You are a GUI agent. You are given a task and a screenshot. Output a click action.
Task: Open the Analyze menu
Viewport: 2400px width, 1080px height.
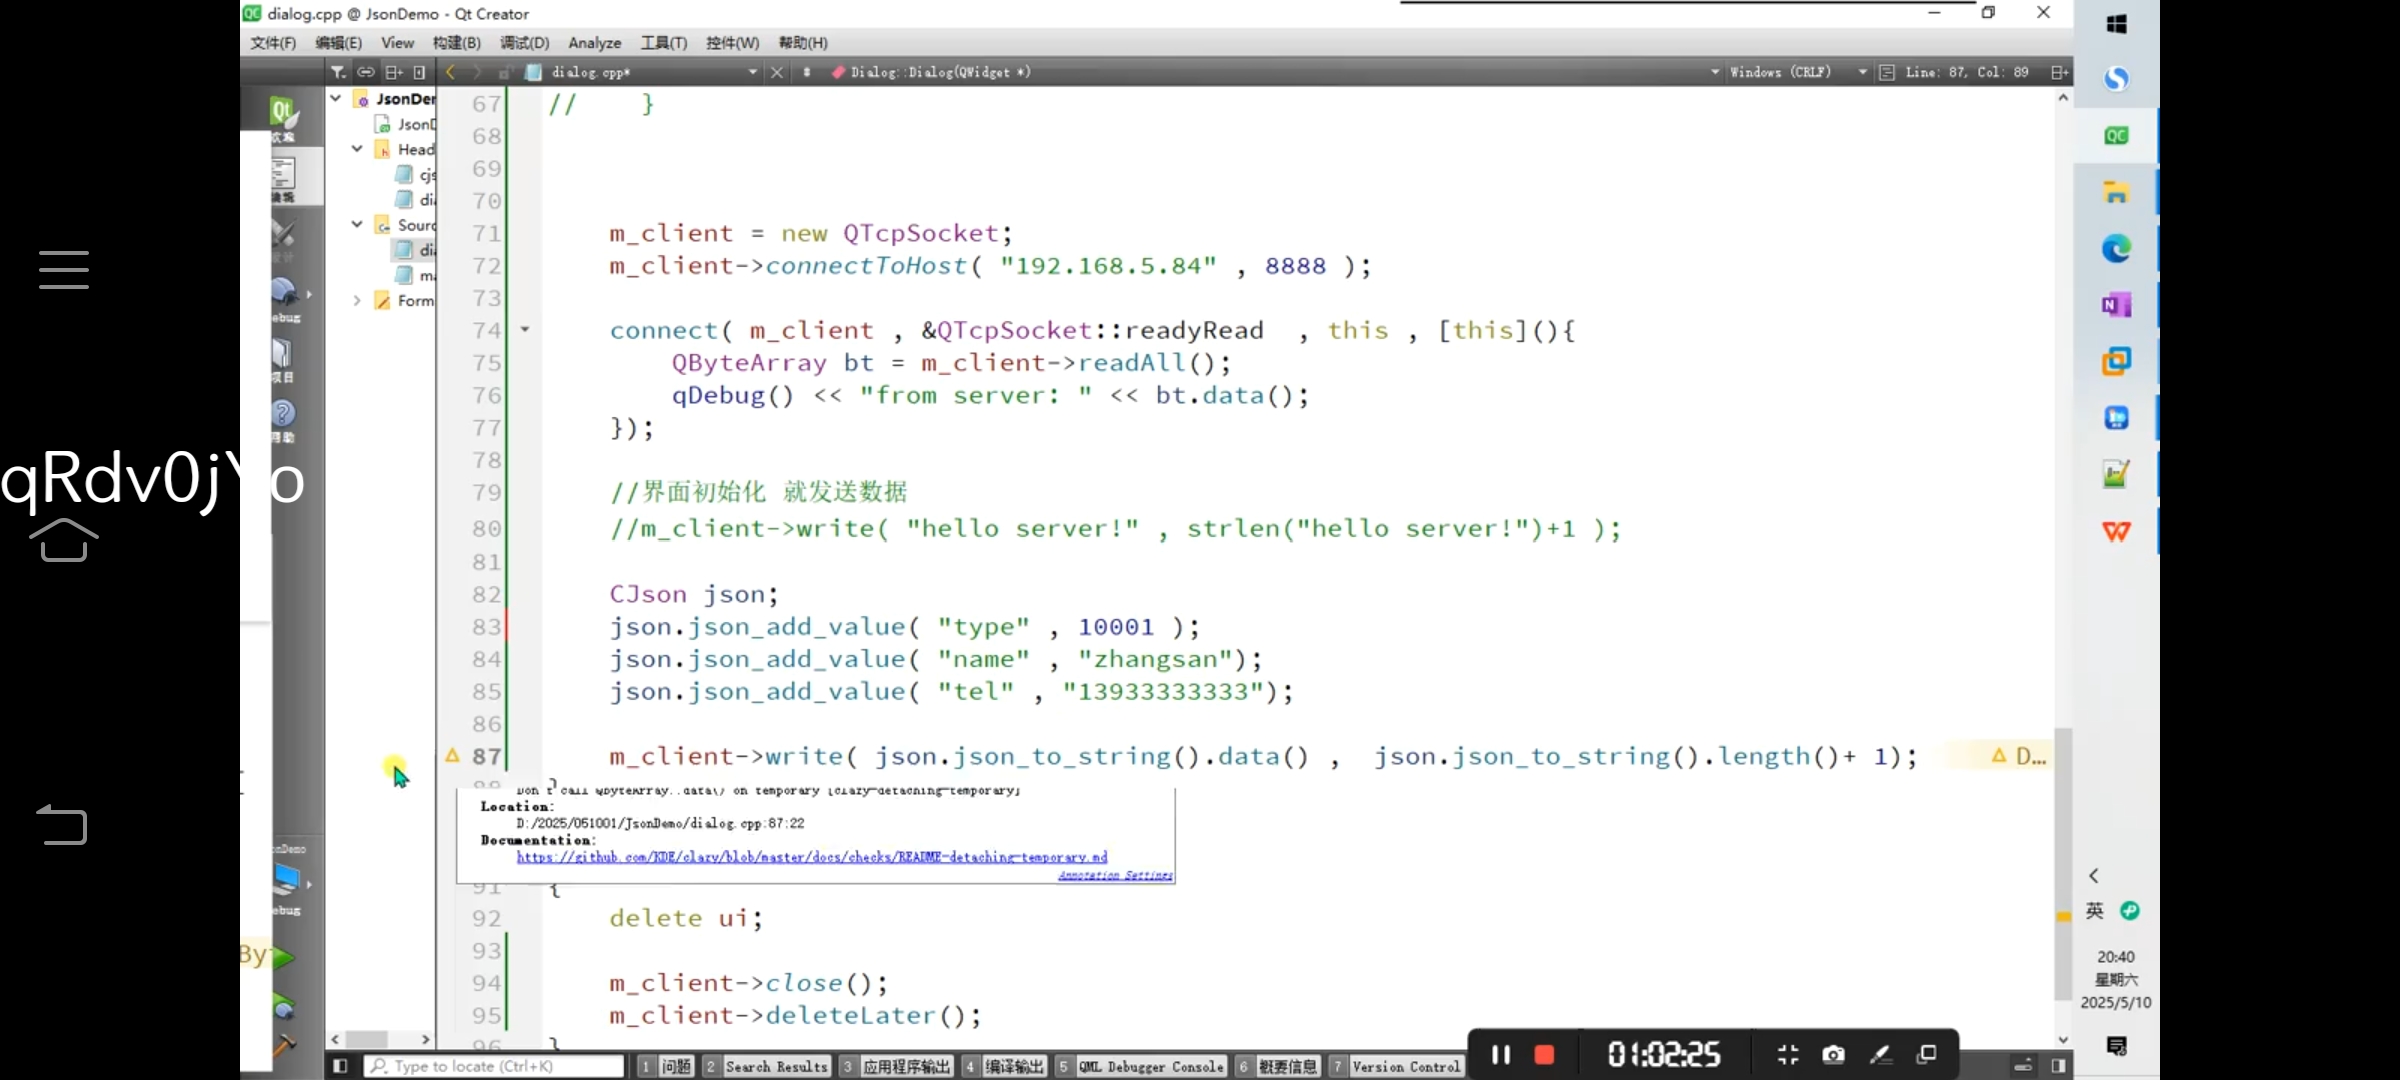tap(594, 43)
